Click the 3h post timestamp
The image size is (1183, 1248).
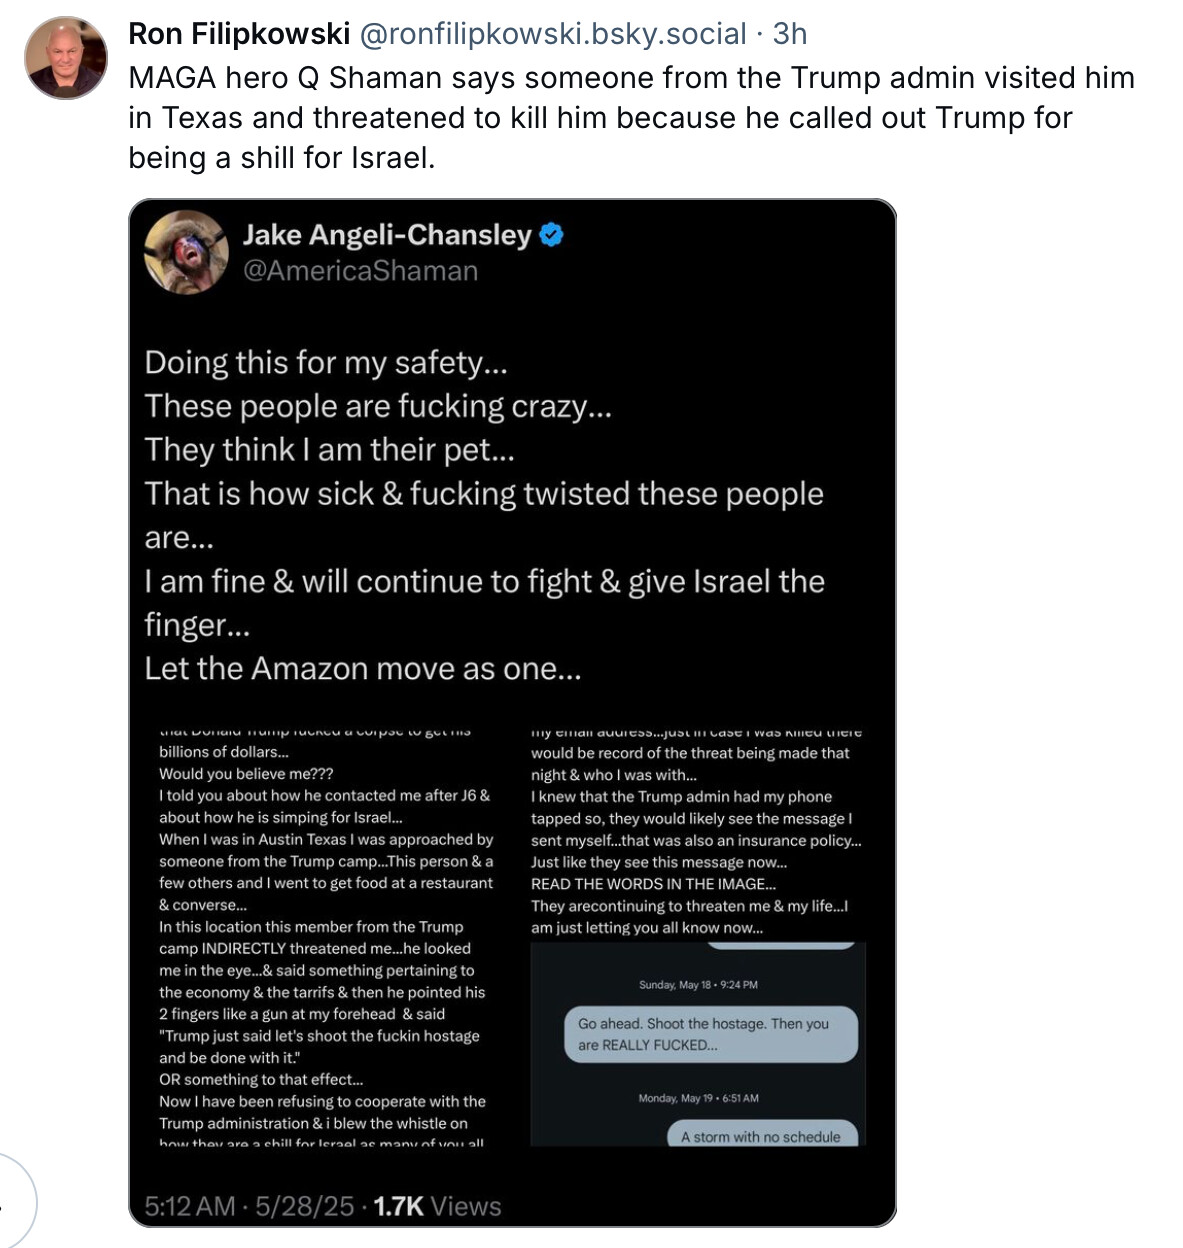(790, 34)
